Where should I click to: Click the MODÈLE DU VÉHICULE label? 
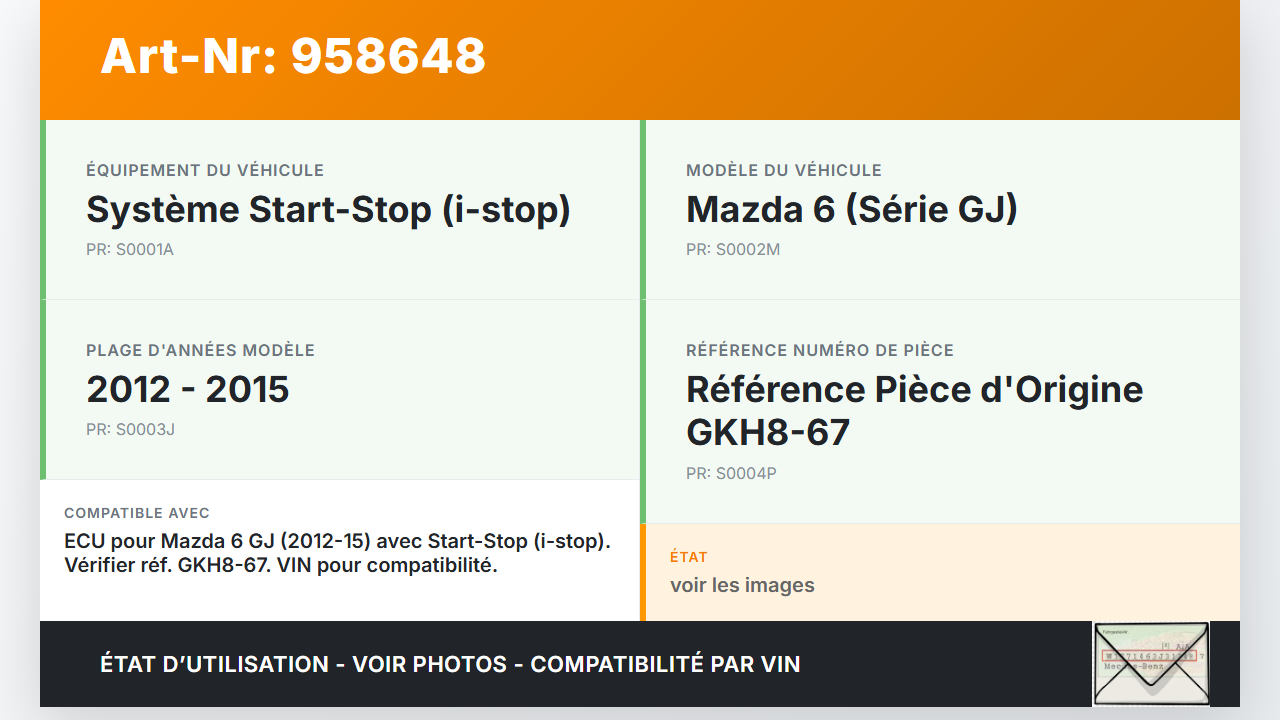point(784,171)
